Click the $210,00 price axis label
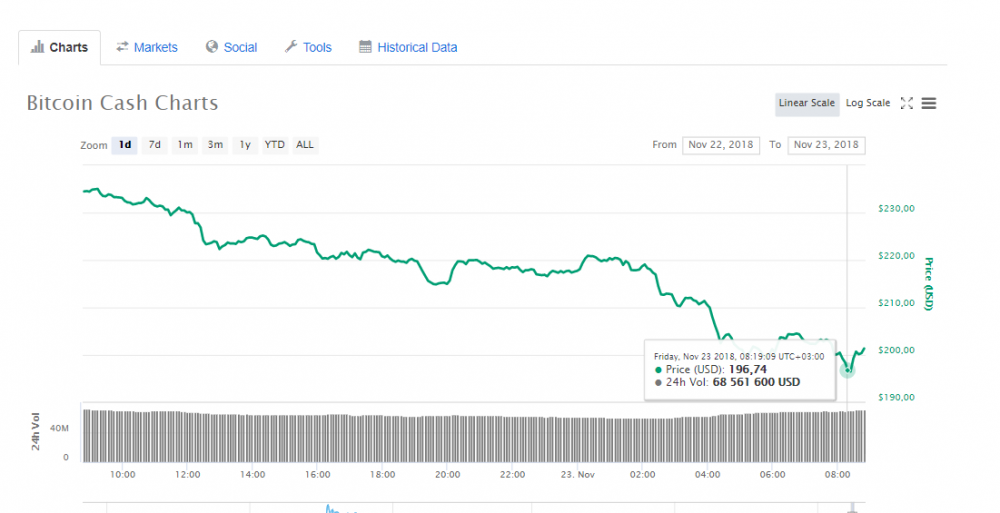The image size is (1000, 513). 896,303
